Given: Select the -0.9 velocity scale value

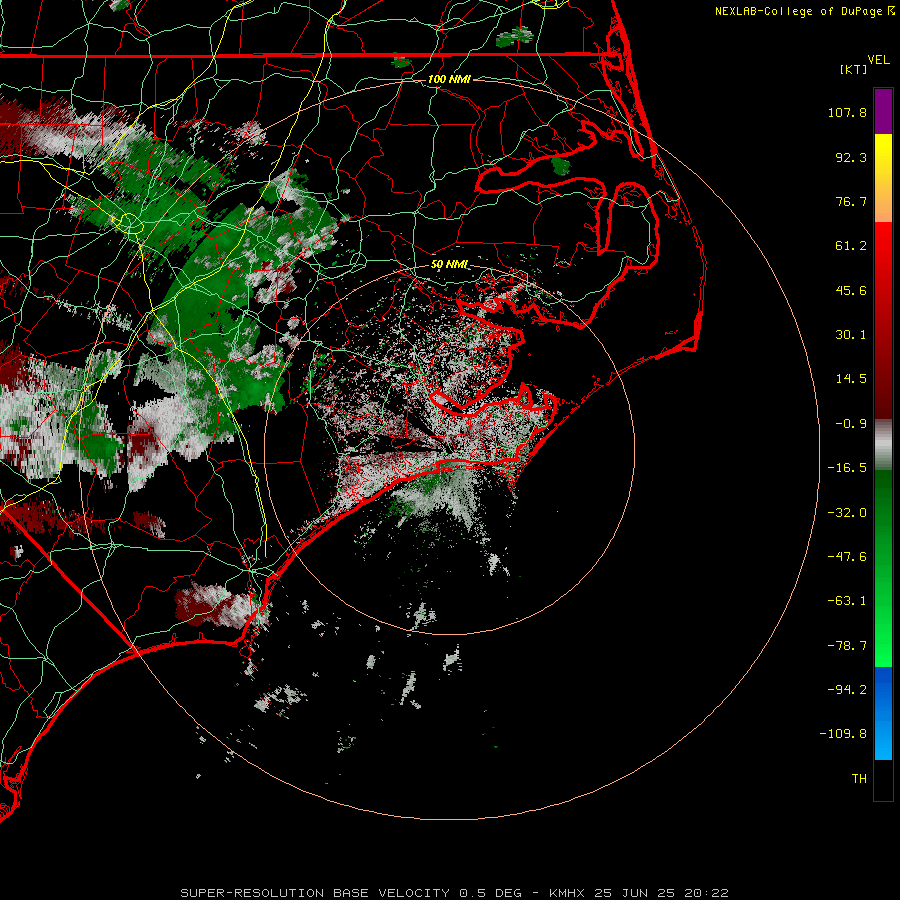Looking at the screenshot, I should (851, 424).
